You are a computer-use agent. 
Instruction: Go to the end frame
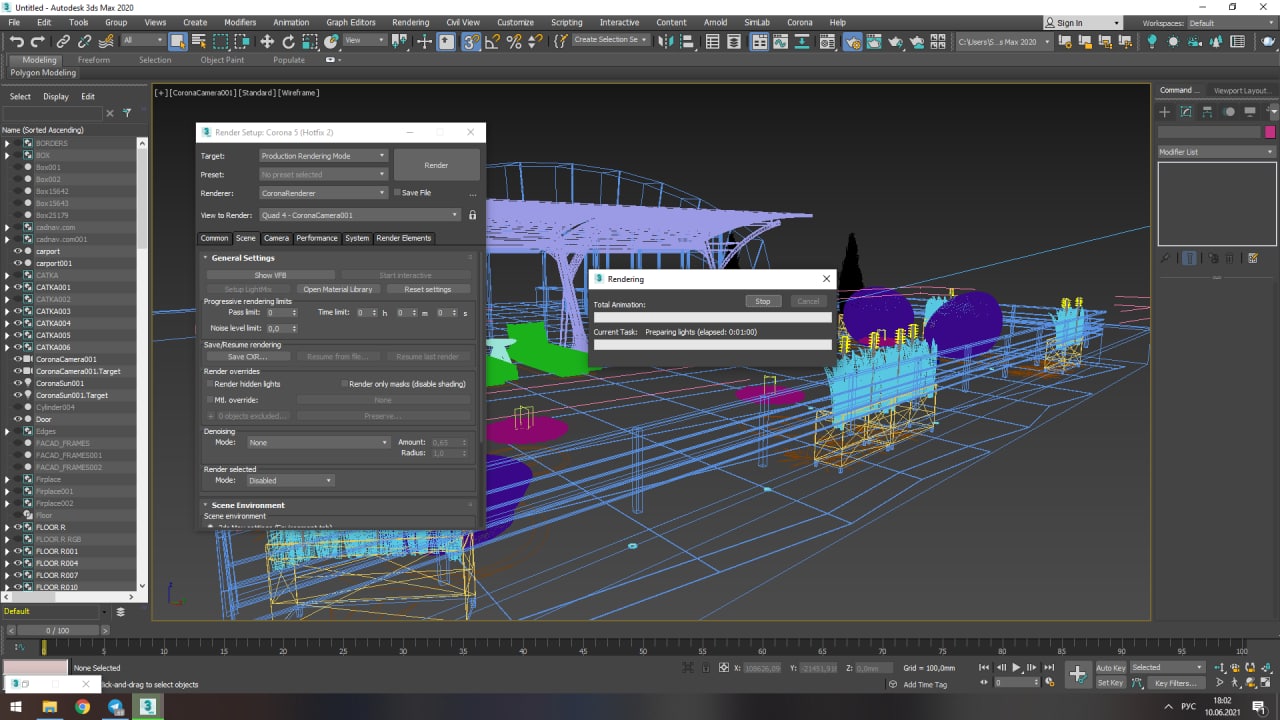(x=1048, y=667)
